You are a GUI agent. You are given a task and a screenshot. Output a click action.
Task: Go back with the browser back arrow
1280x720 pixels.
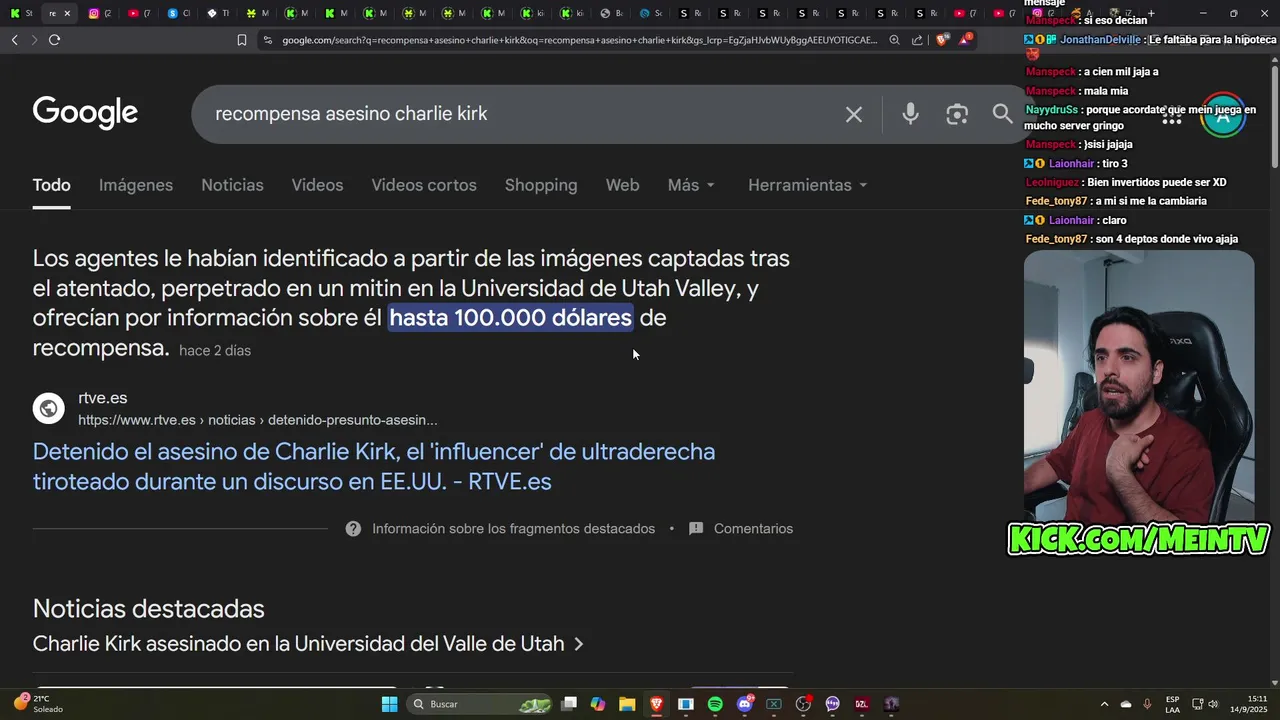15,40
